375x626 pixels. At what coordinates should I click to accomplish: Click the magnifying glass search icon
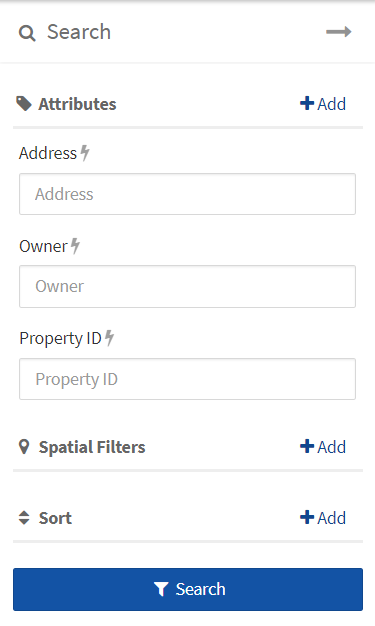click(27, 33)
